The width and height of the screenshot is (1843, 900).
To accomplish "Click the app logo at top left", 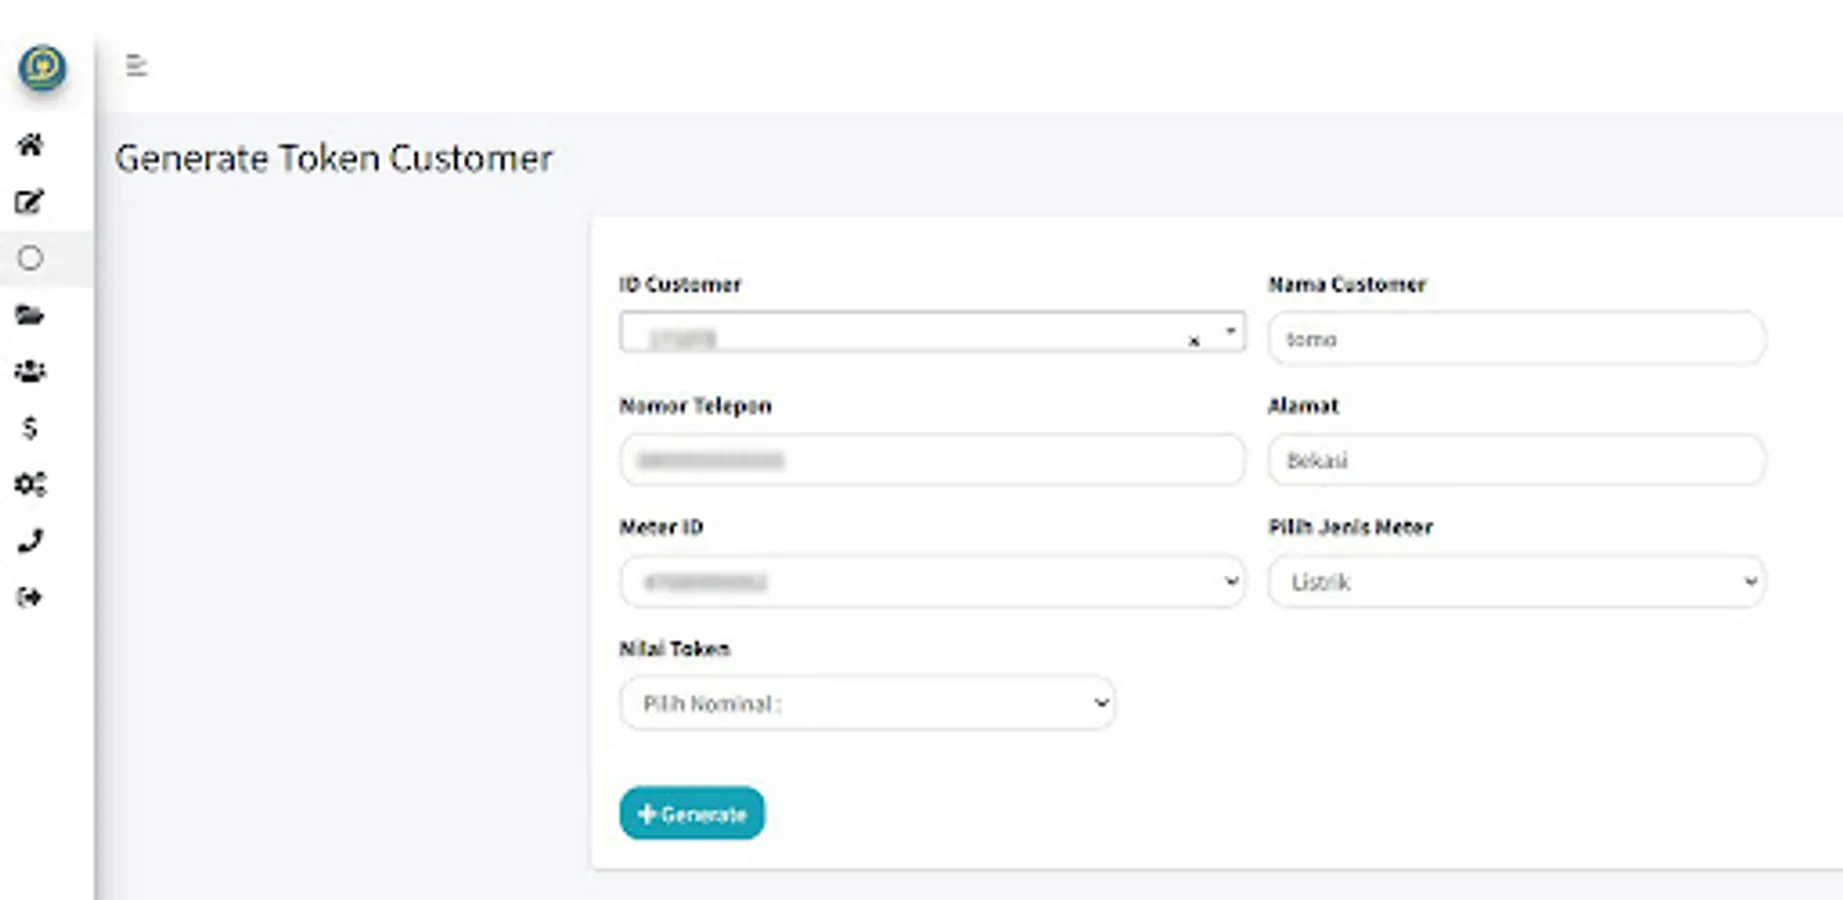I will pos(42,67).
